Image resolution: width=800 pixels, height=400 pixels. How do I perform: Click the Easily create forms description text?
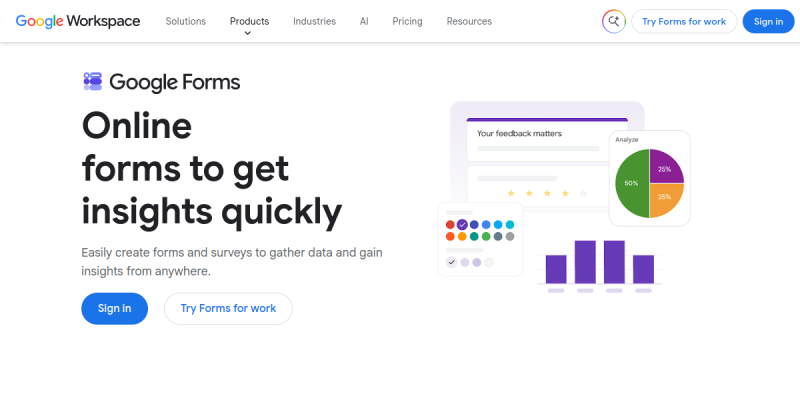coord(232,262)
